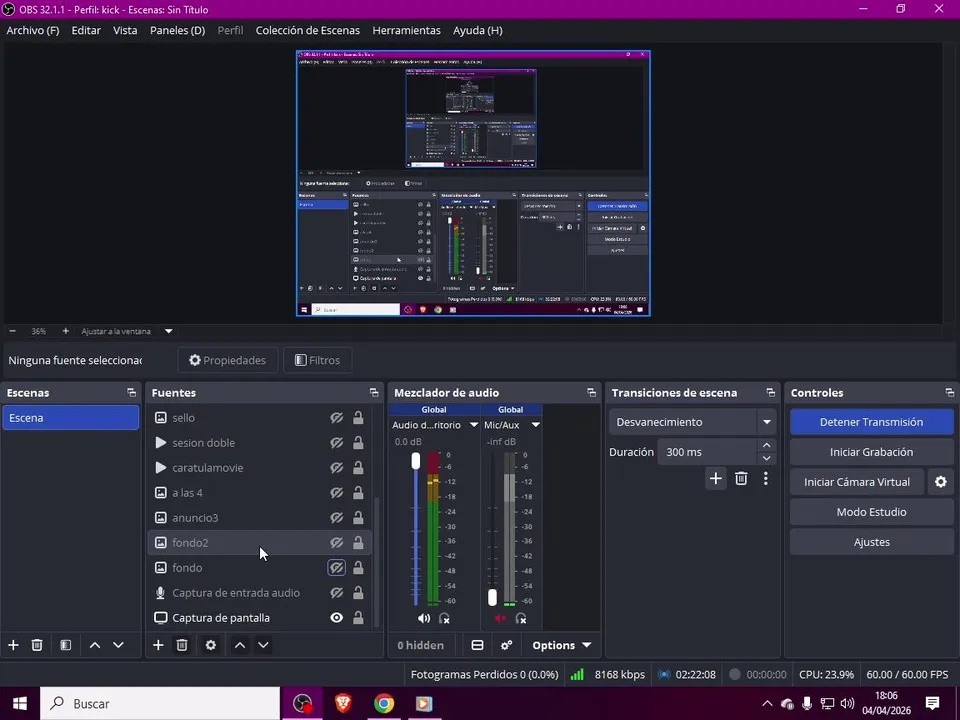Toggle visibility of a las 4 source

337,493
